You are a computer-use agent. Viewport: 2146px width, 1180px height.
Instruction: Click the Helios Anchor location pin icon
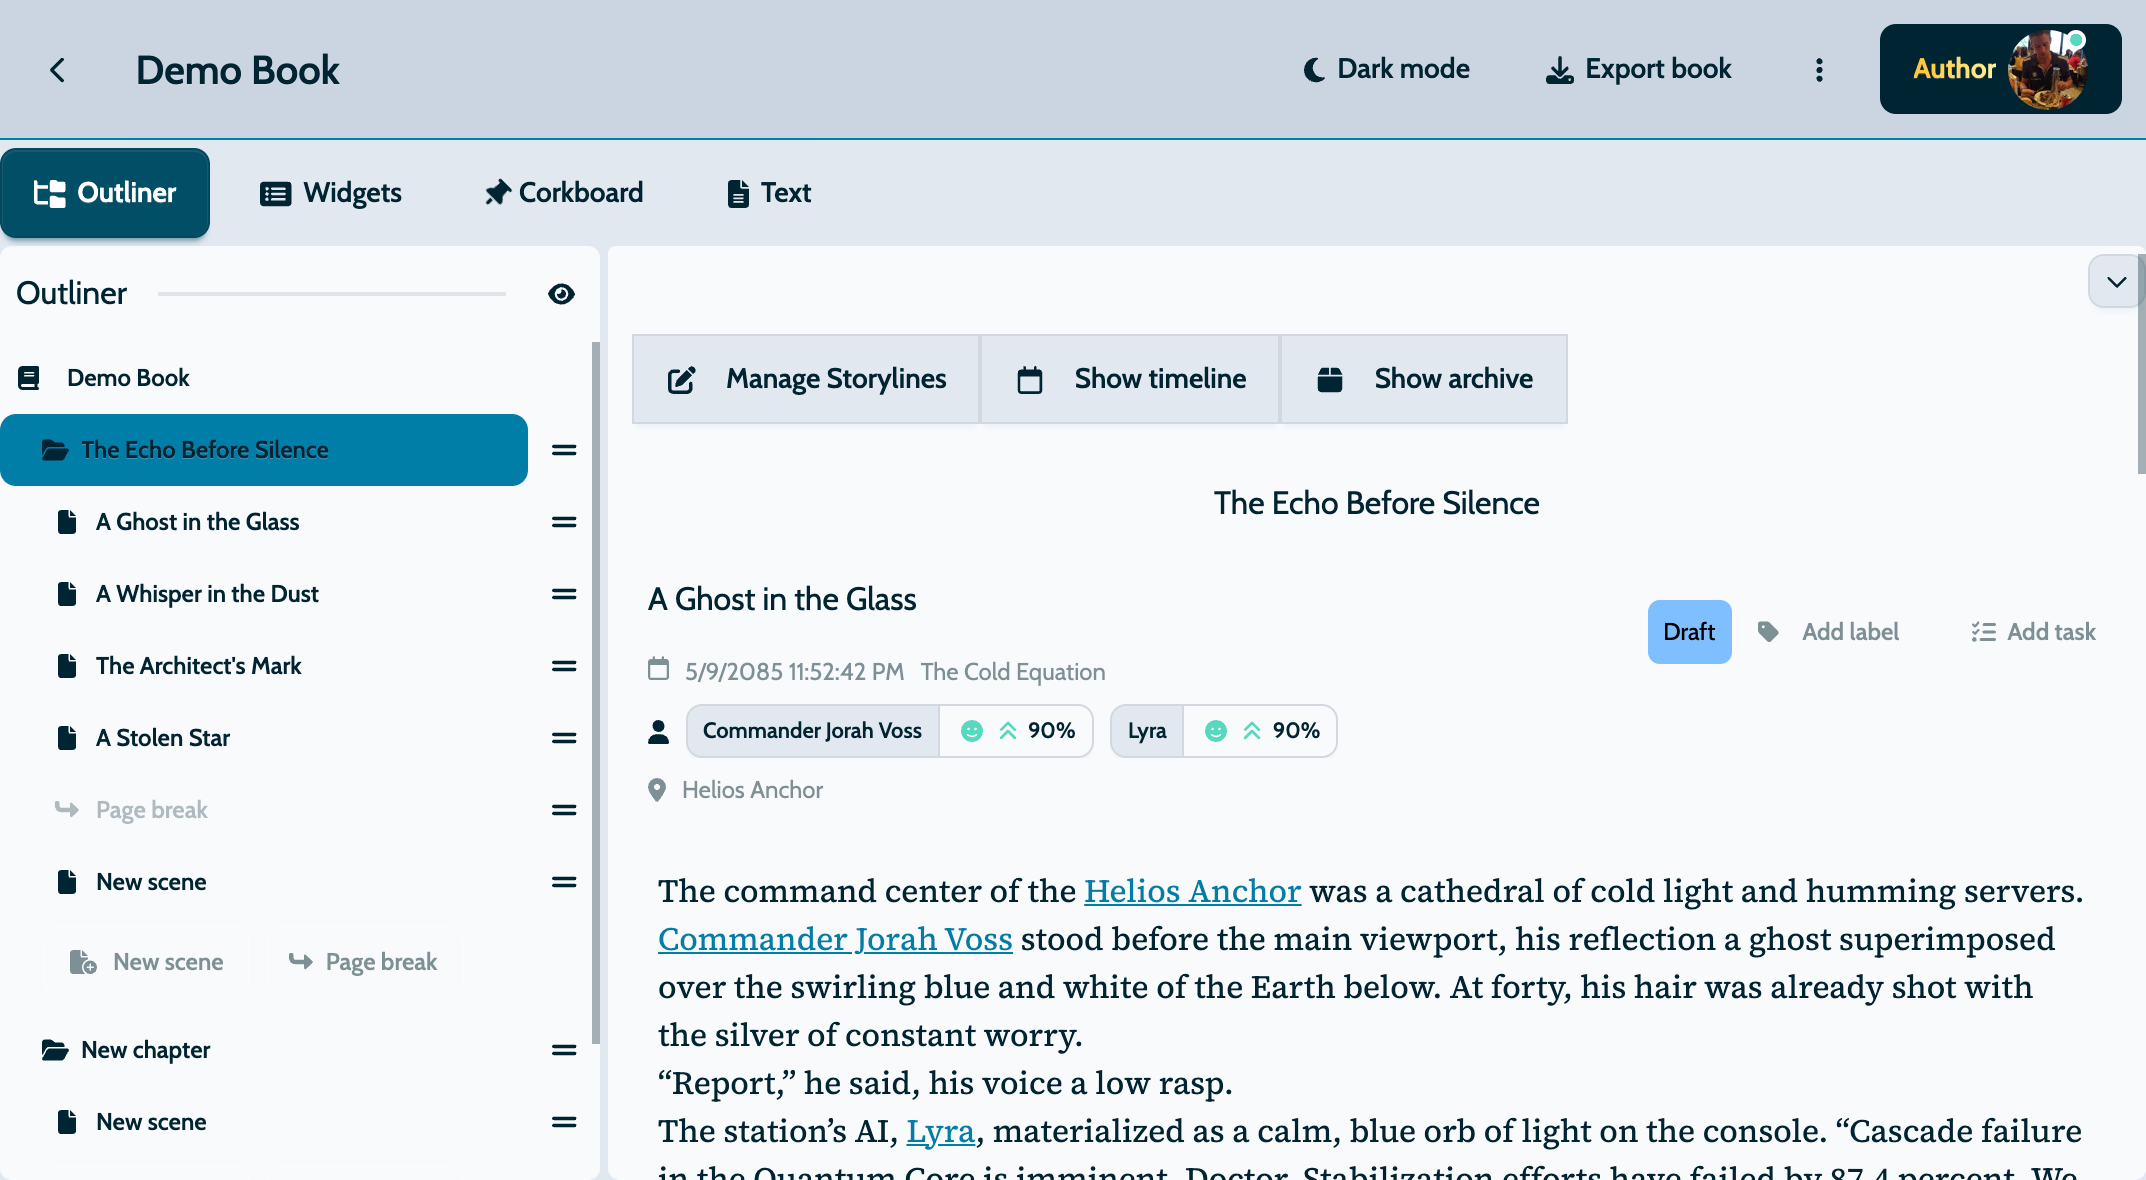(657, 790)
